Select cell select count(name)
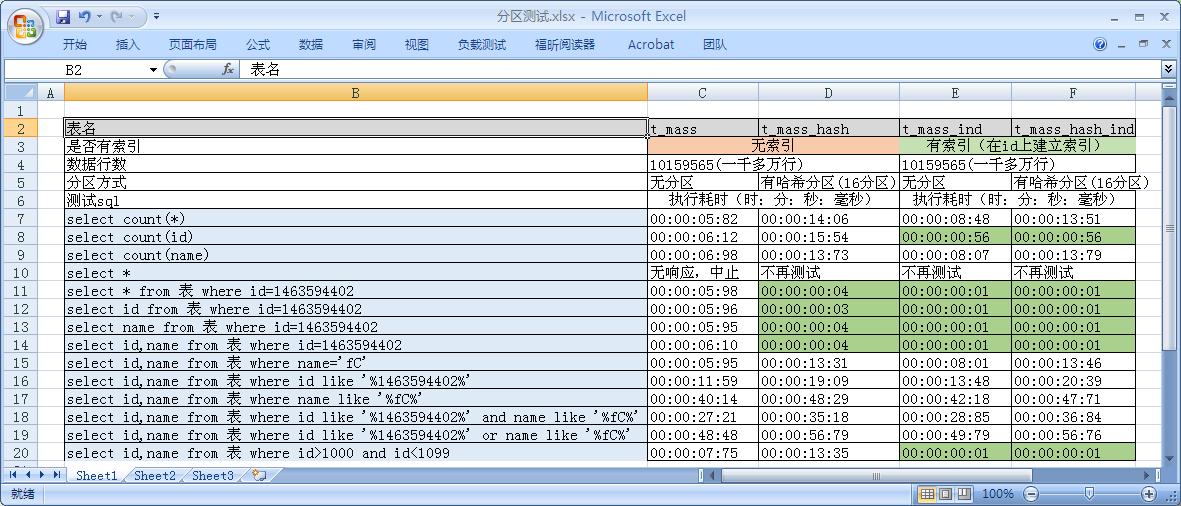Image resolution: width=1181 pixels, height=506 pixels. click(x=356, y=255)
